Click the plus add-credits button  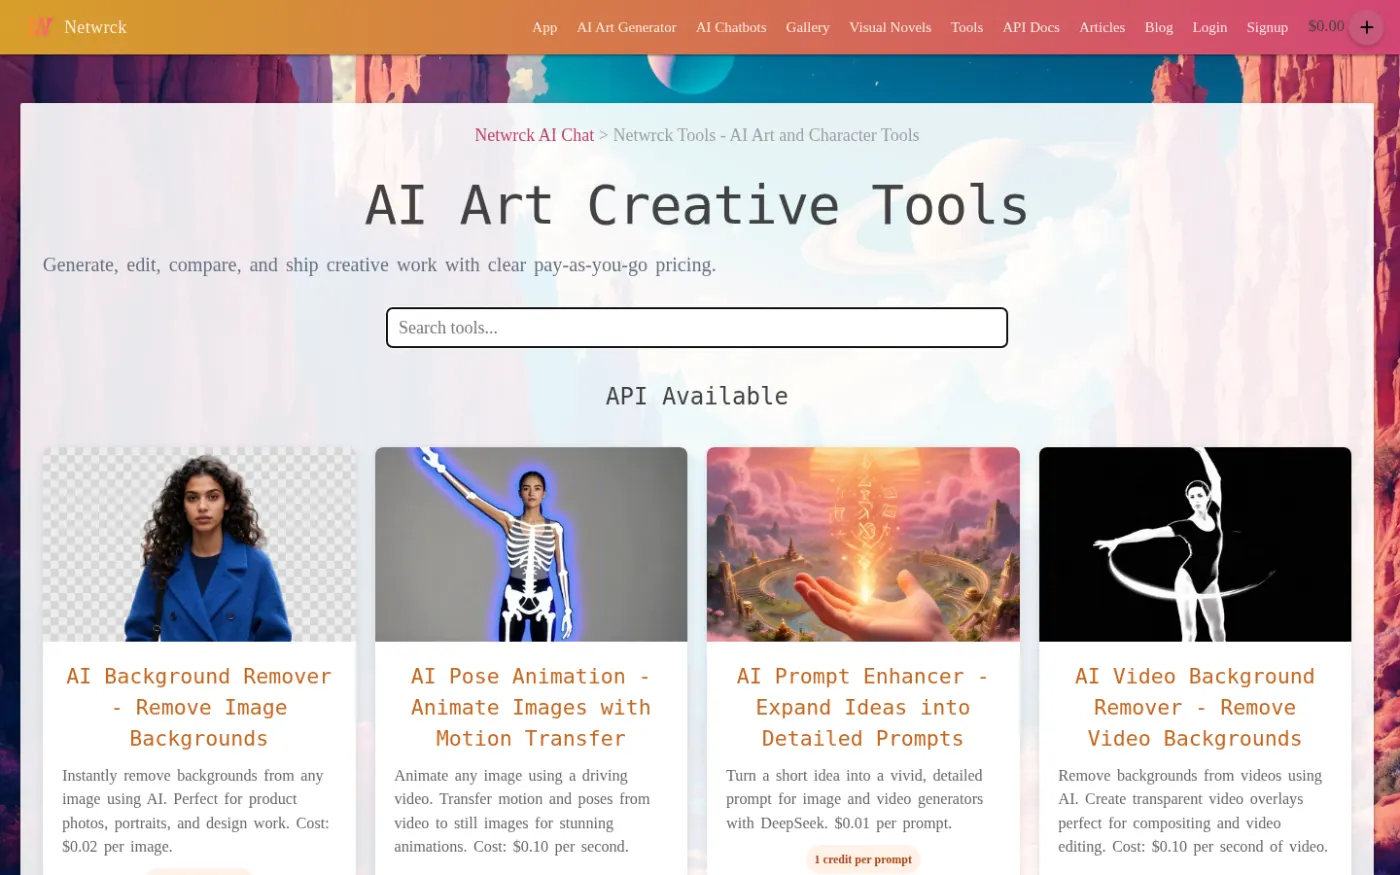(1366, 27)
